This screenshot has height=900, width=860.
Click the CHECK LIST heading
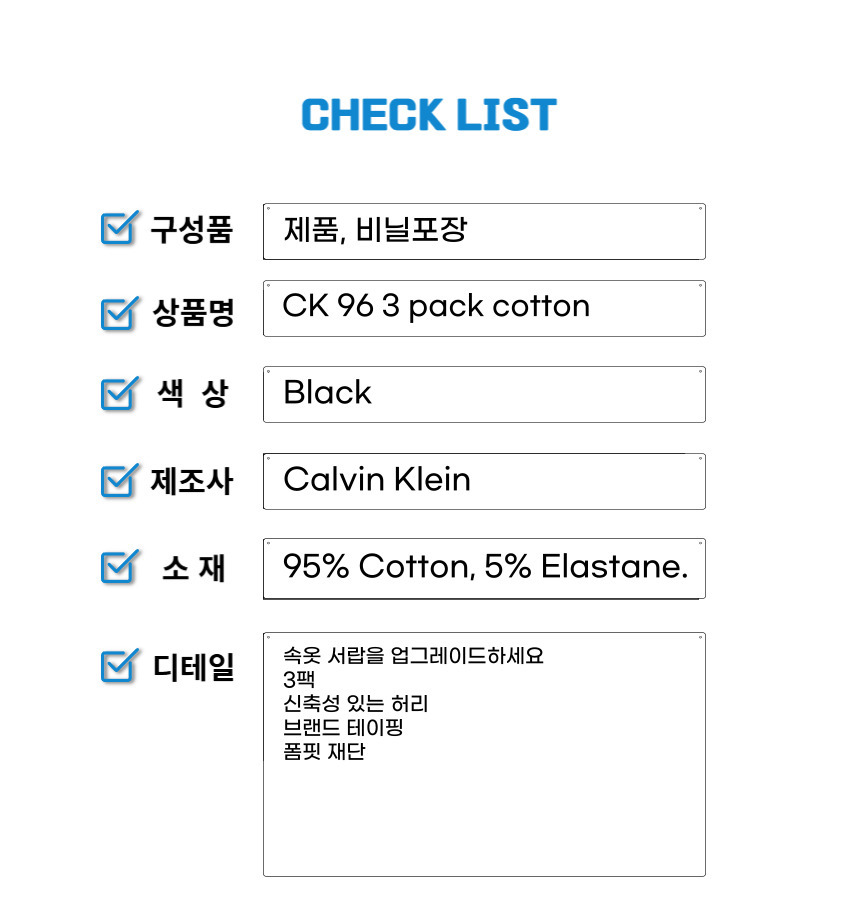tap(429, 116)
